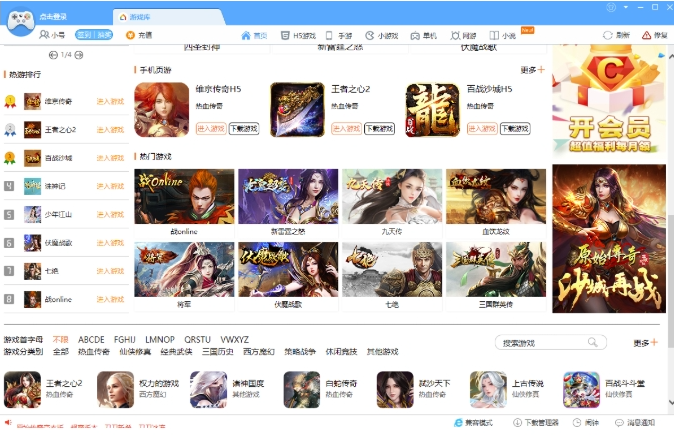The image size is (674, 435).
Task: Open the 手游 mobile games icon
Action: point(329,35)
